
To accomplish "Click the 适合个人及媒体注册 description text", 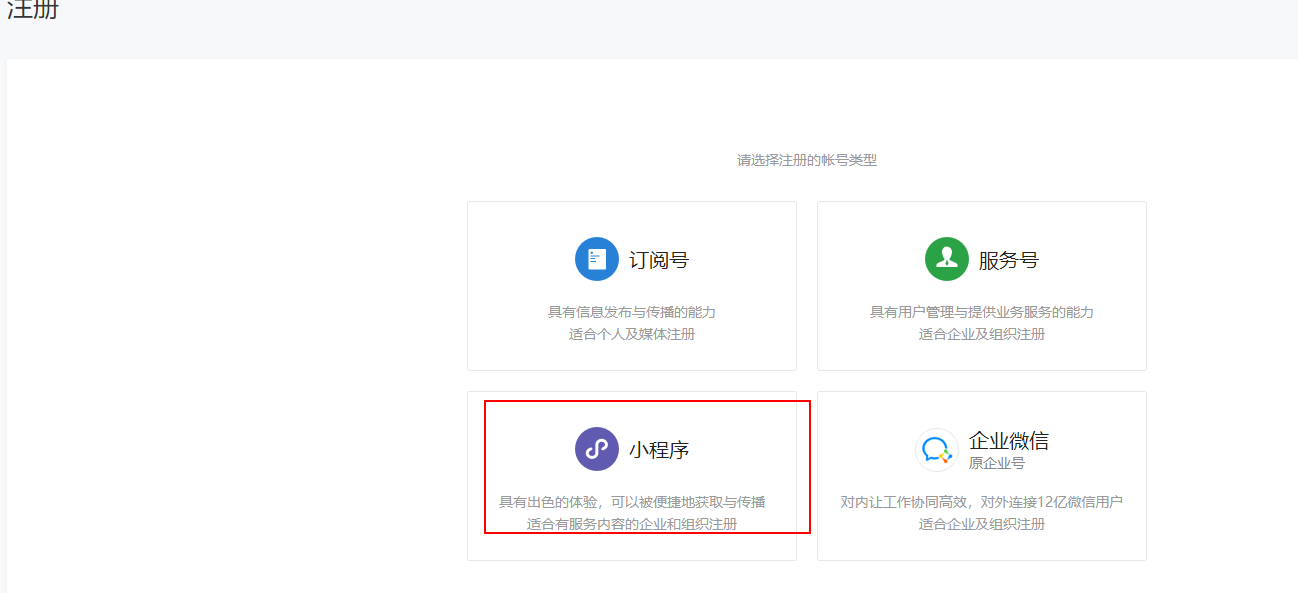I will pyautogui.click(x=631, y=333).
